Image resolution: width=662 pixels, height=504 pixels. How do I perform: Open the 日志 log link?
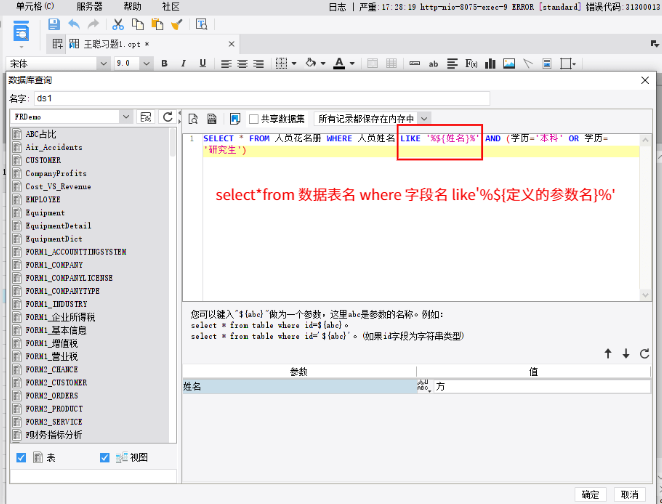click(x=337, y=7)
